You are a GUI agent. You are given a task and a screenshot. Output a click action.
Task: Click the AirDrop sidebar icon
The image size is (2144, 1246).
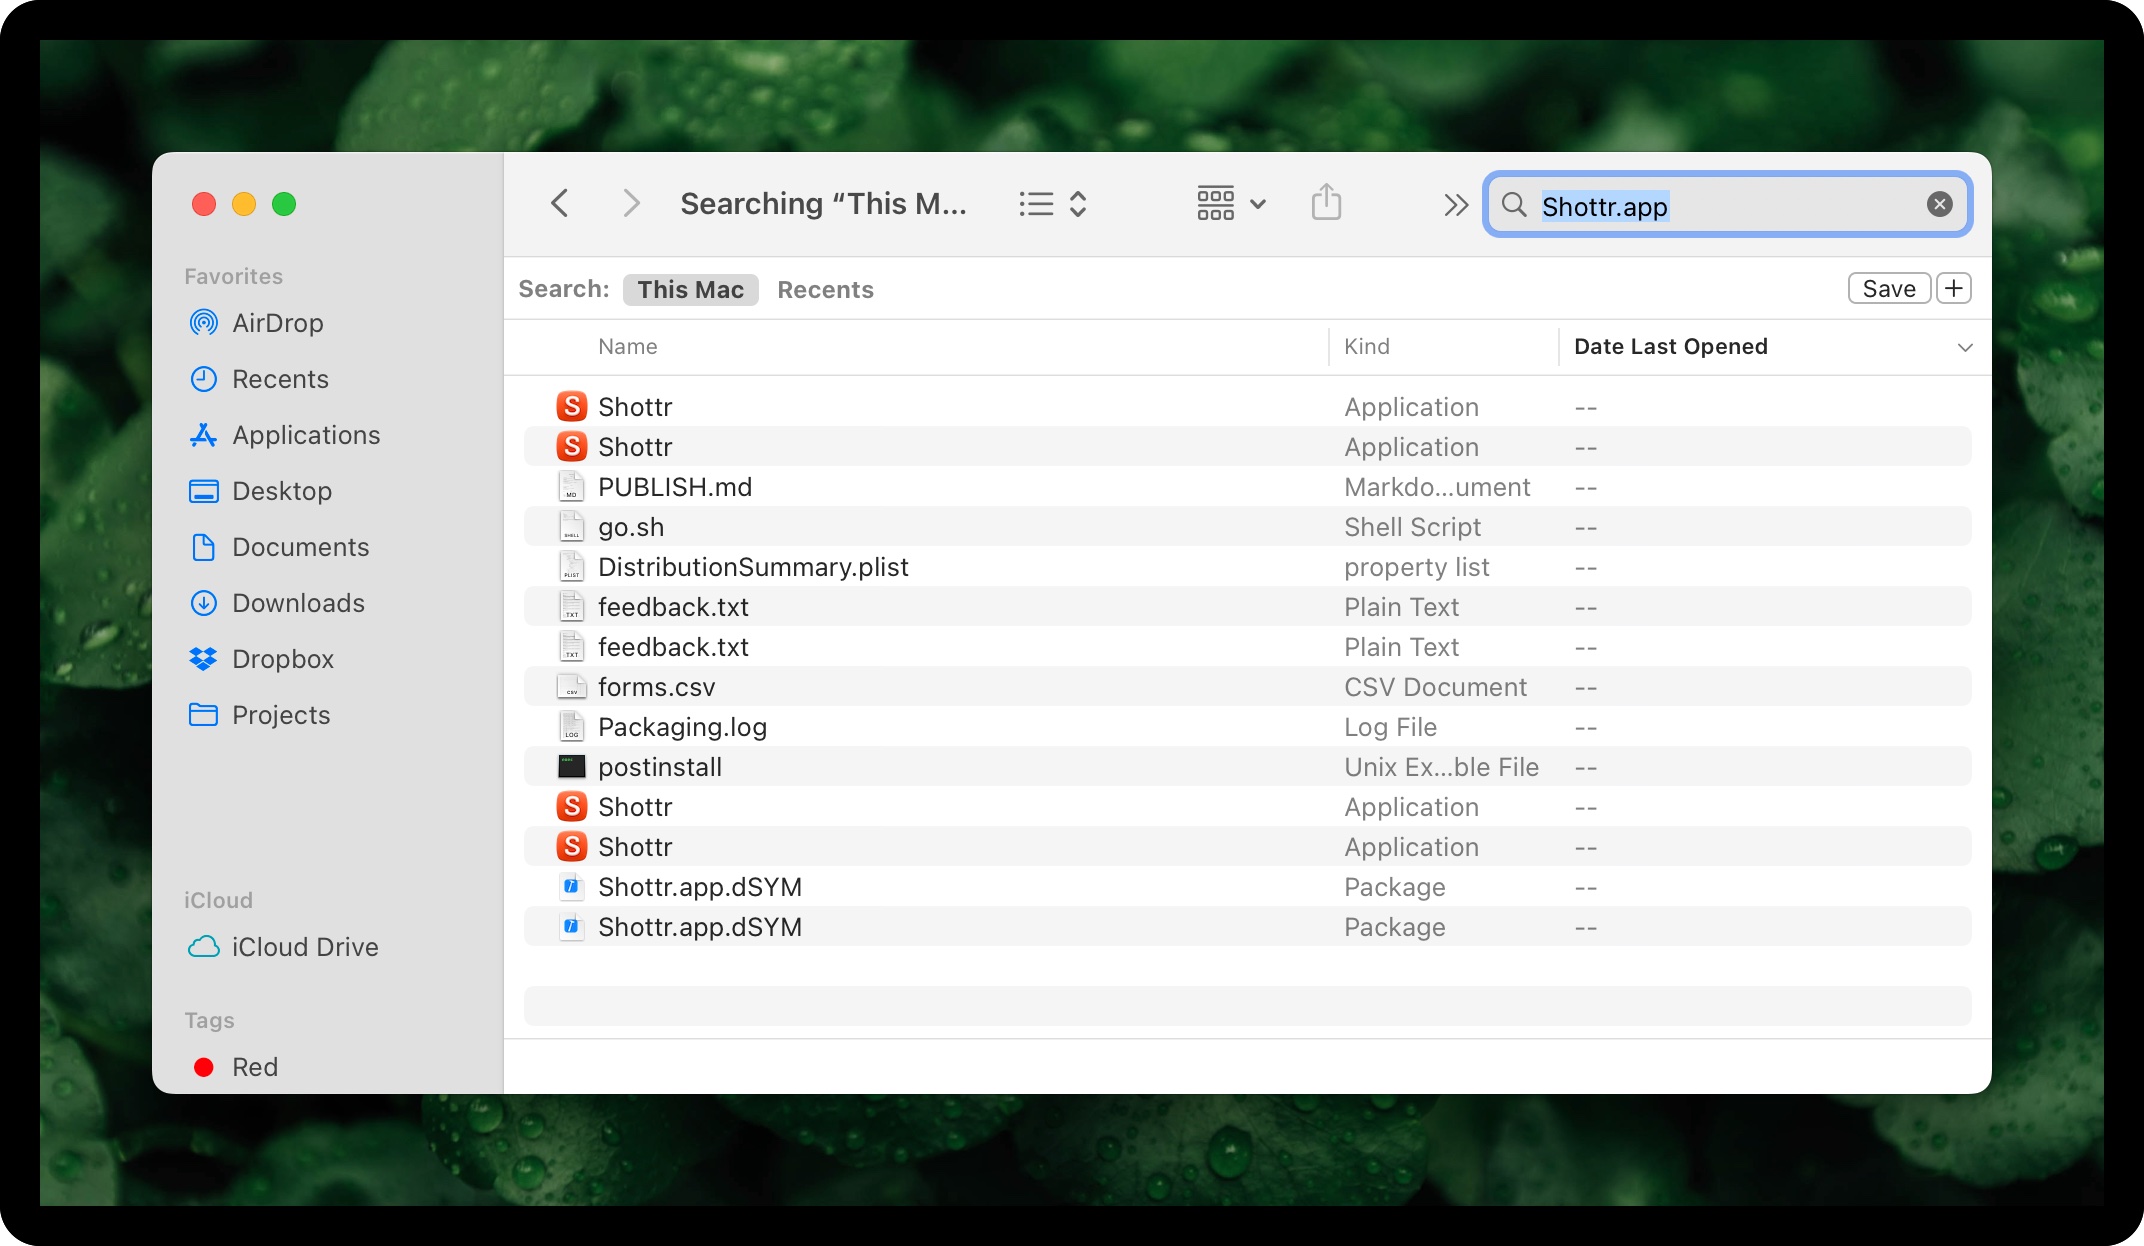pos(204,323)
